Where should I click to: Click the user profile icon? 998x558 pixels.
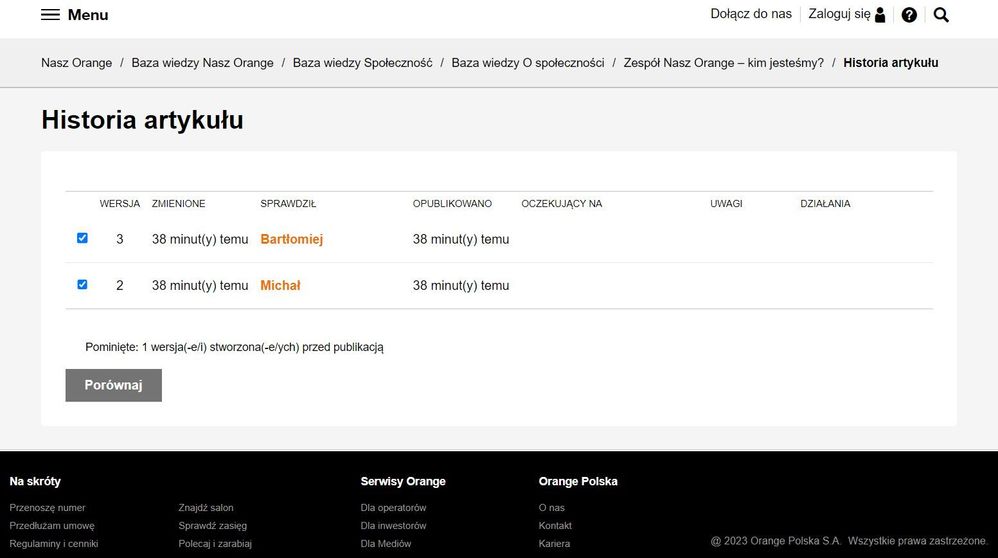pos(880,15)
